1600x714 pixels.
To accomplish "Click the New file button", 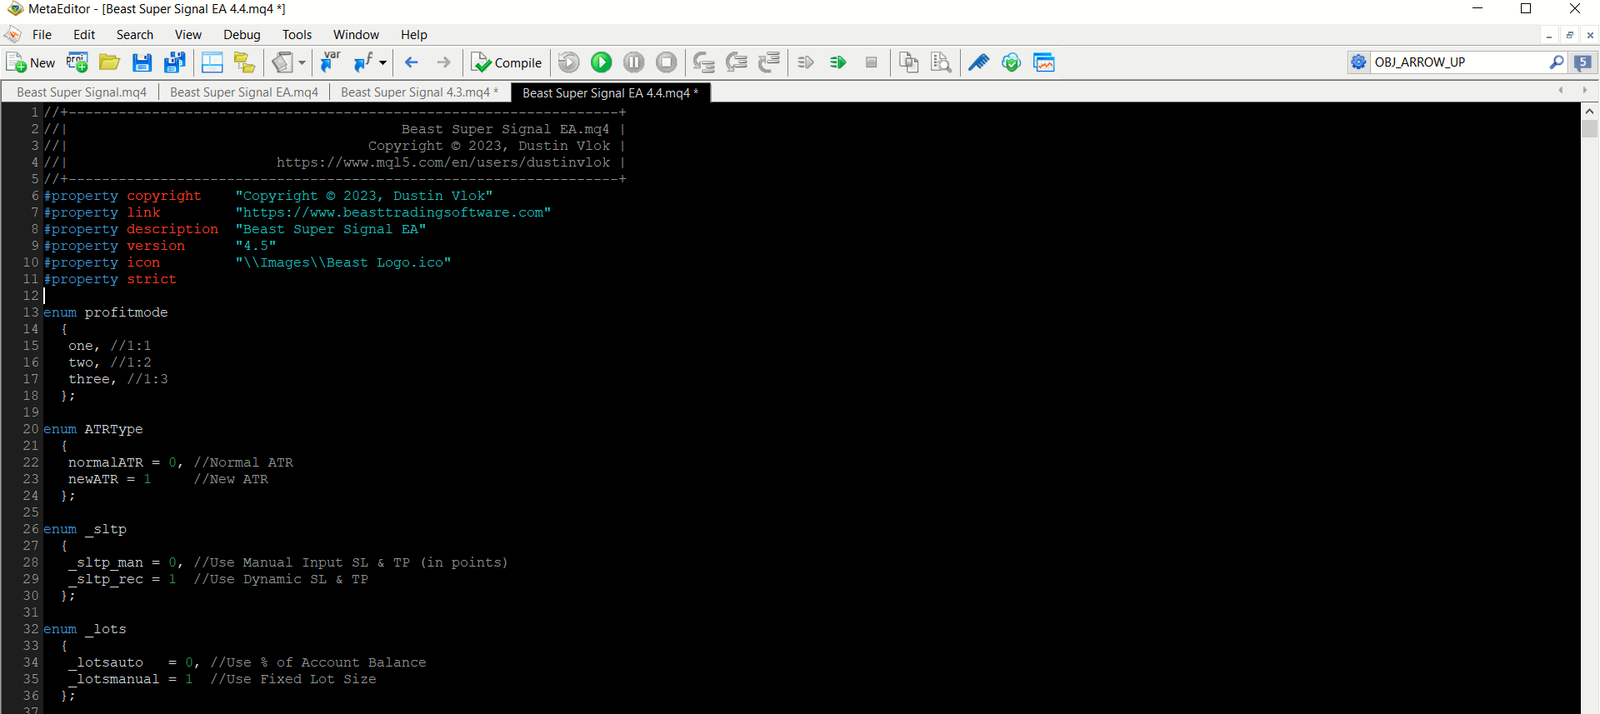I will click(31, 62).
